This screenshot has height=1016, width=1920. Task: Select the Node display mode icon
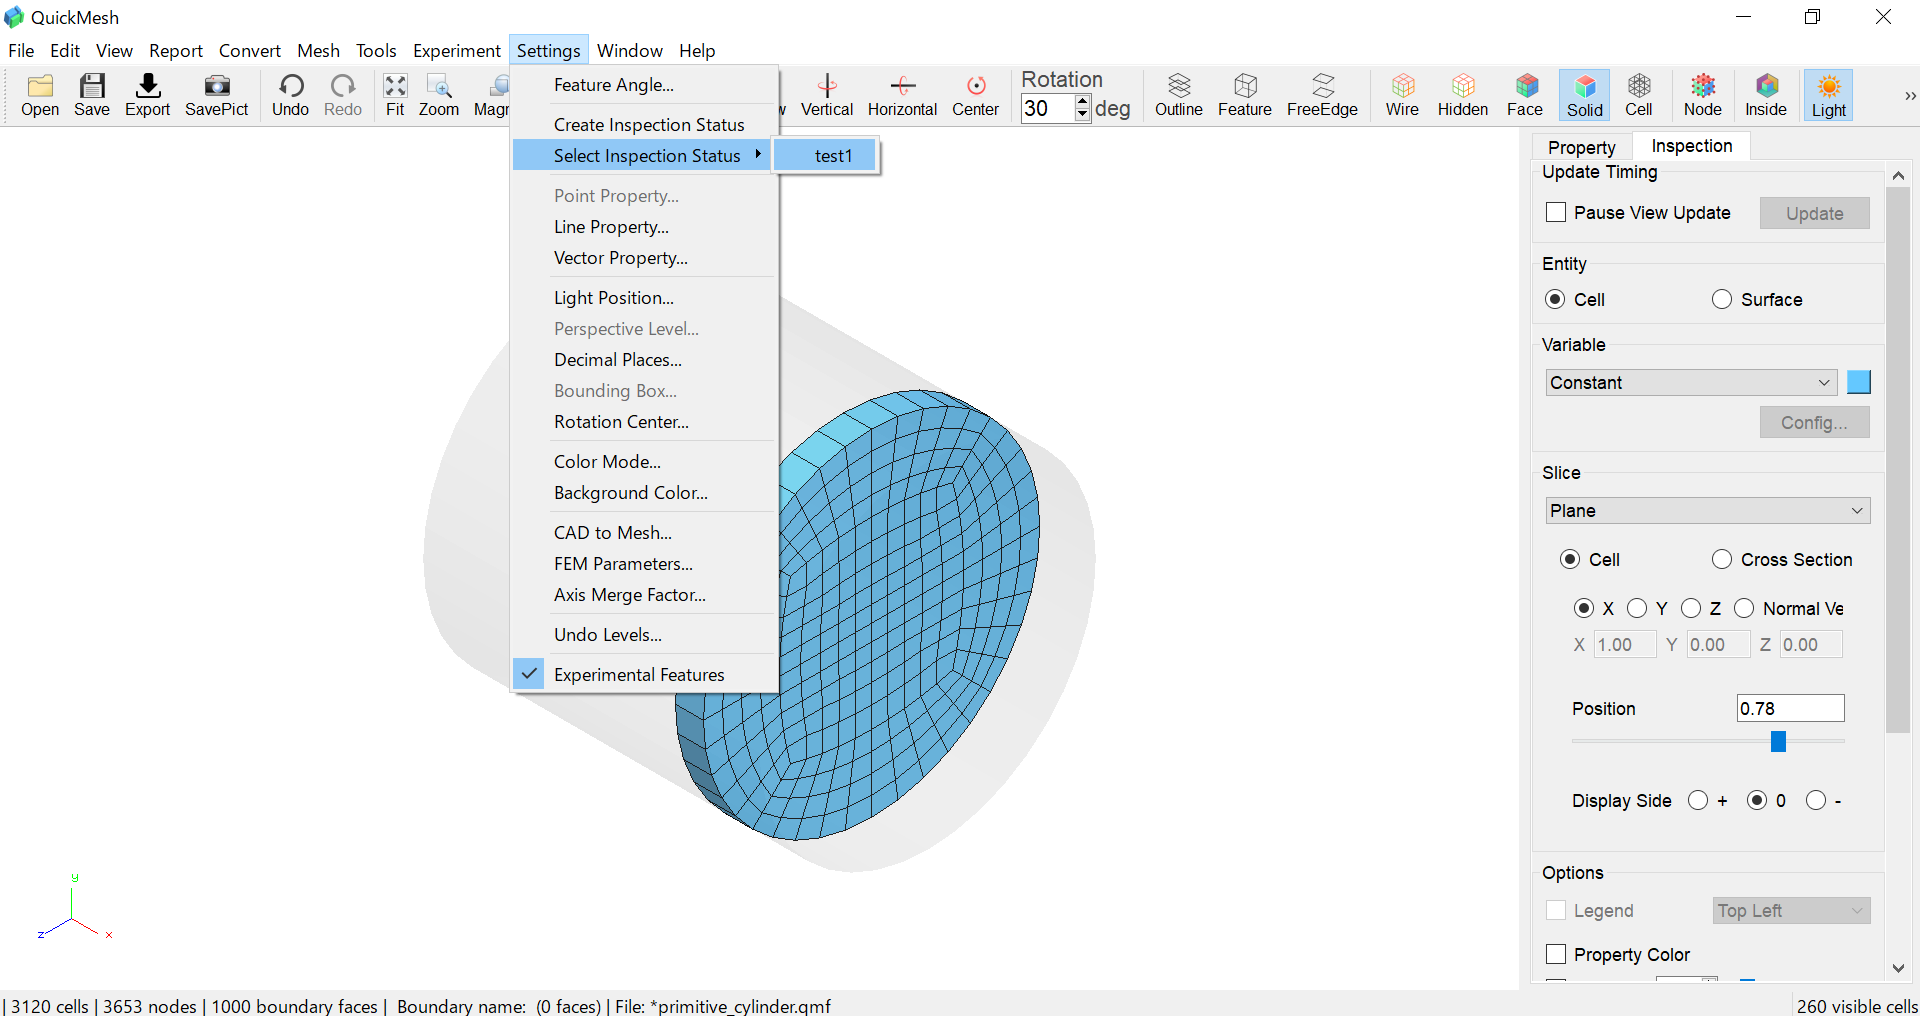coord(1703,95)
